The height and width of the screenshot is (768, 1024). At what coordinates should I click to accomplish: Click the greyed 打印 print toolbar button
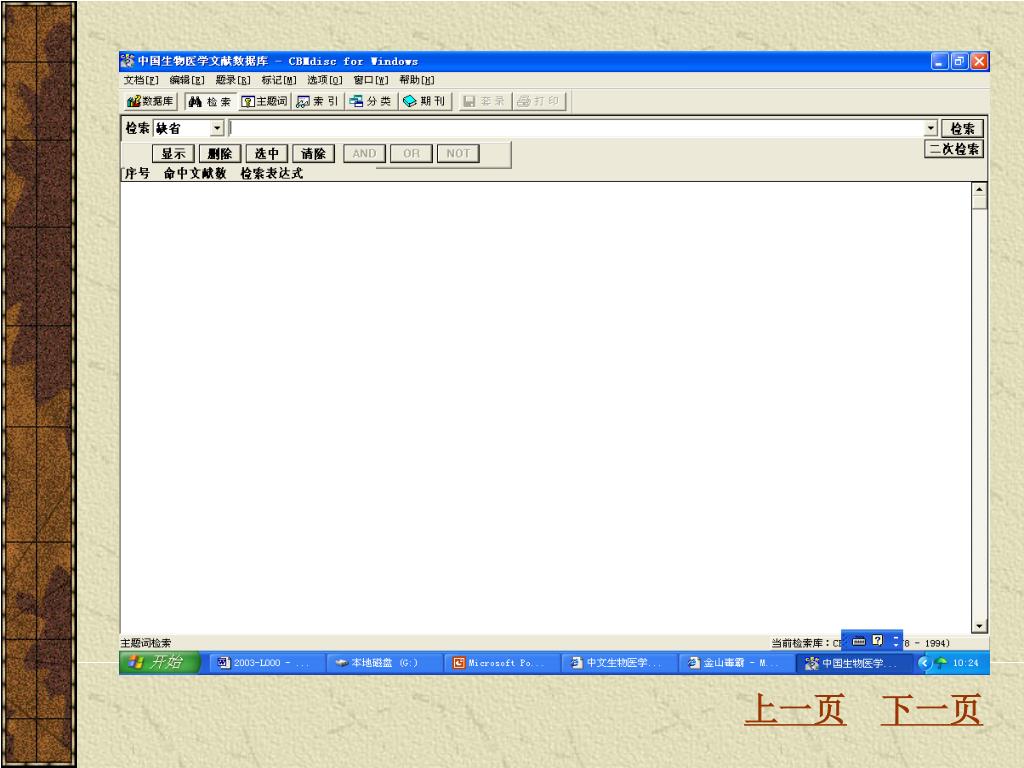[539, 101]
